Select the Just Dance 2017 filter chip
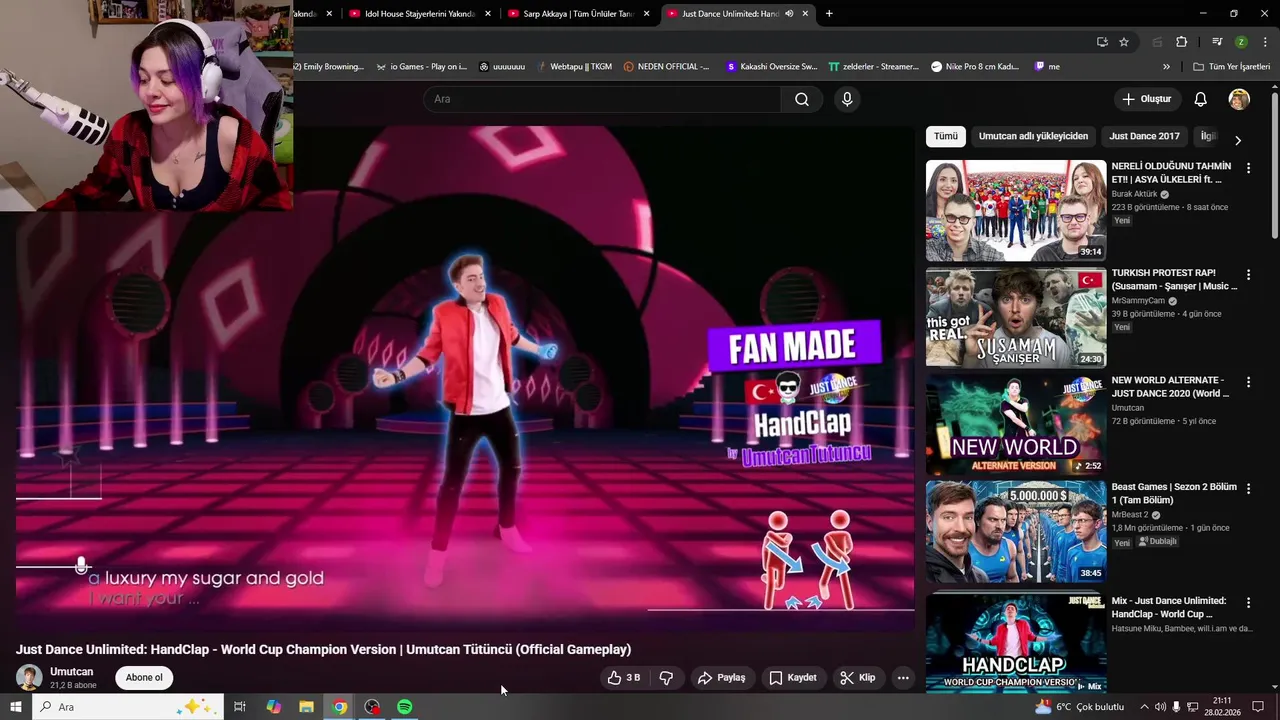The width and height of the screenshot is (1280, 720). [1144, 136]
